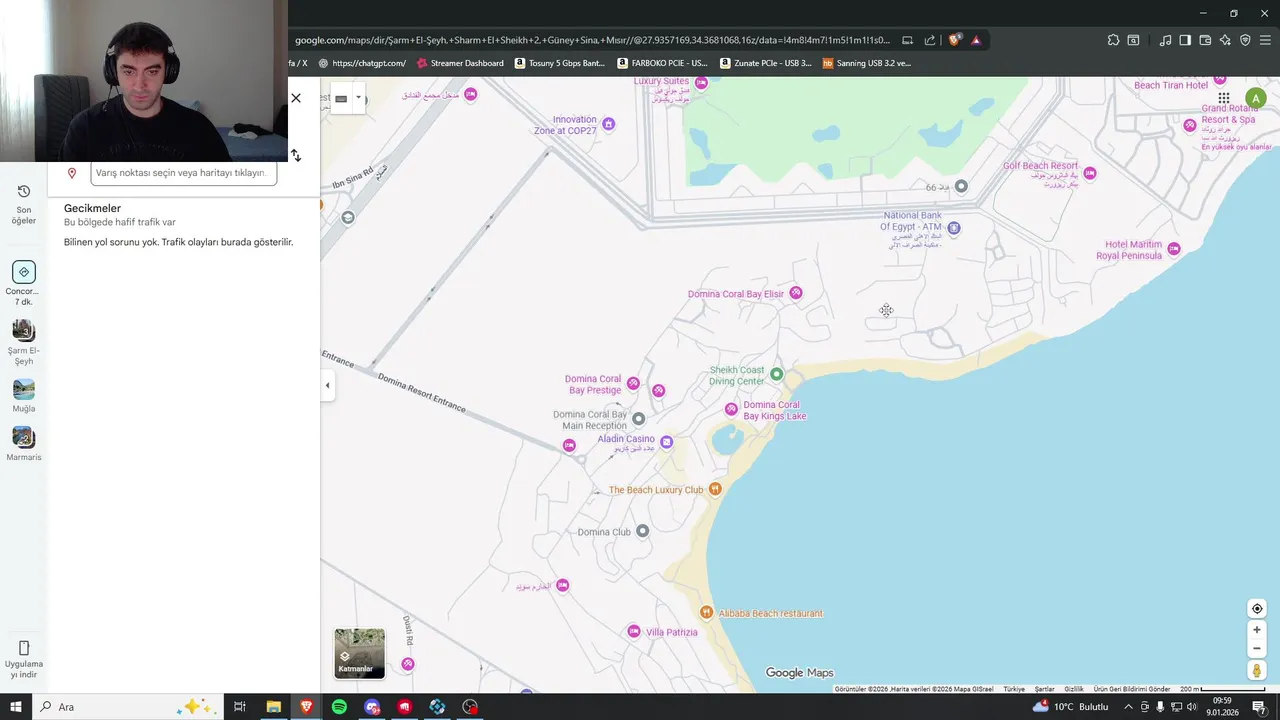This screenshot has width=1280, height=720.
Task: Click the Domina Club marker
Action: coord(643,531)
